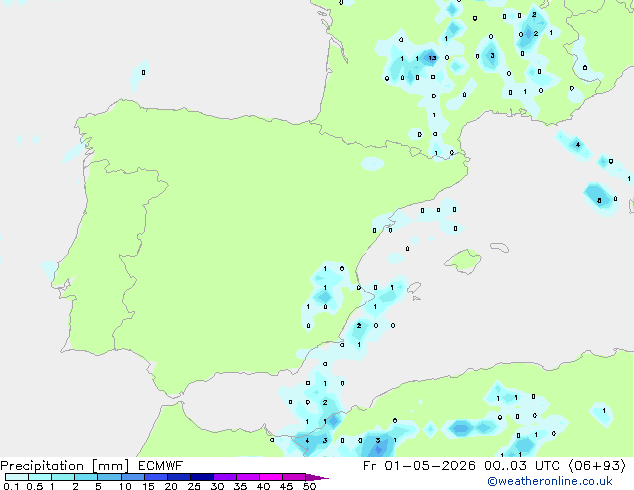
Task: Click the date "Fr 01-05-2026" text
Action: 419,466
